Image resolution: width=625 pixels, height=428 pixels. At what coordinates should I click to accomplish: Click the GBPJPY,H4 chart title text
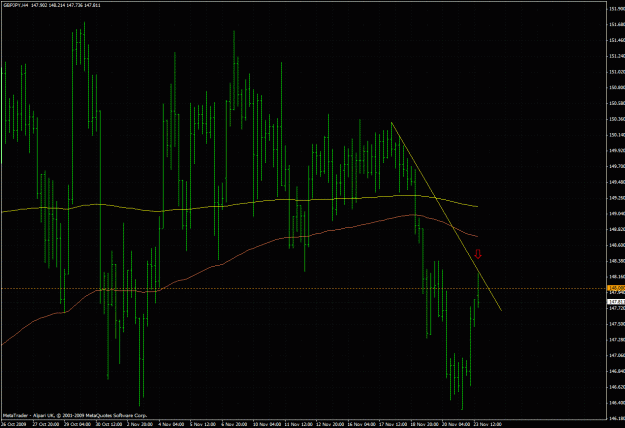(15, 5)
